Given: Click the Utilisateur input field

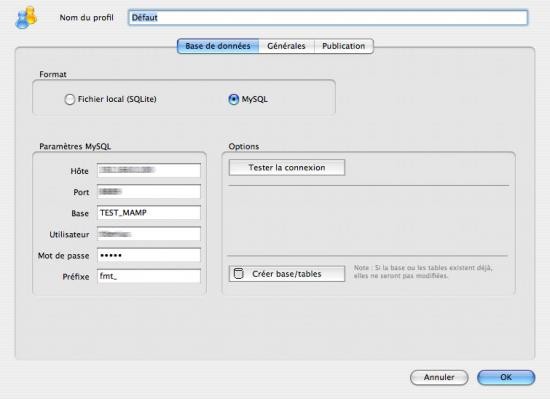Looking at the screenshot, I should coord(149,234).
